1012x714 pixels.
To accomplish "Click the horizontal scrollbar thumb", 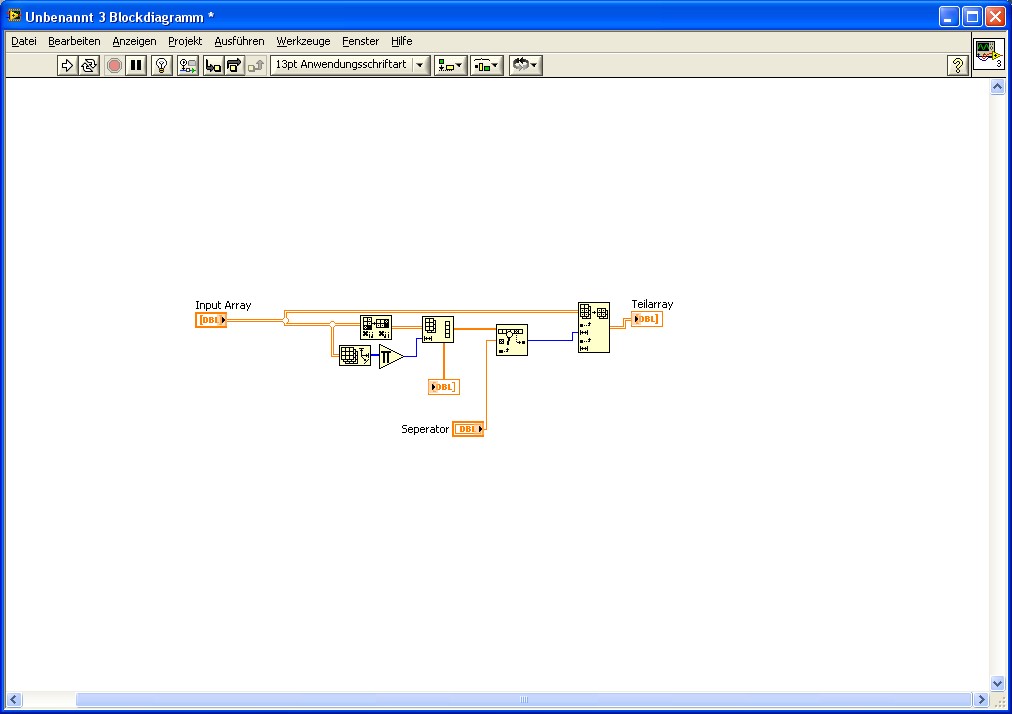I will [523, 700].
